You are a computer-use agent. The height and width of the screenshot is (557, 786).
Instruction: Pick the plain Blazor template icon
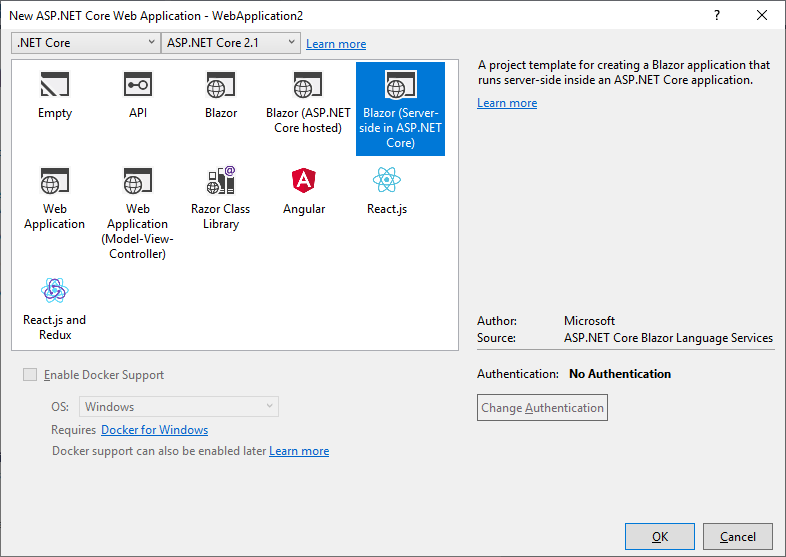click(221, 84)
